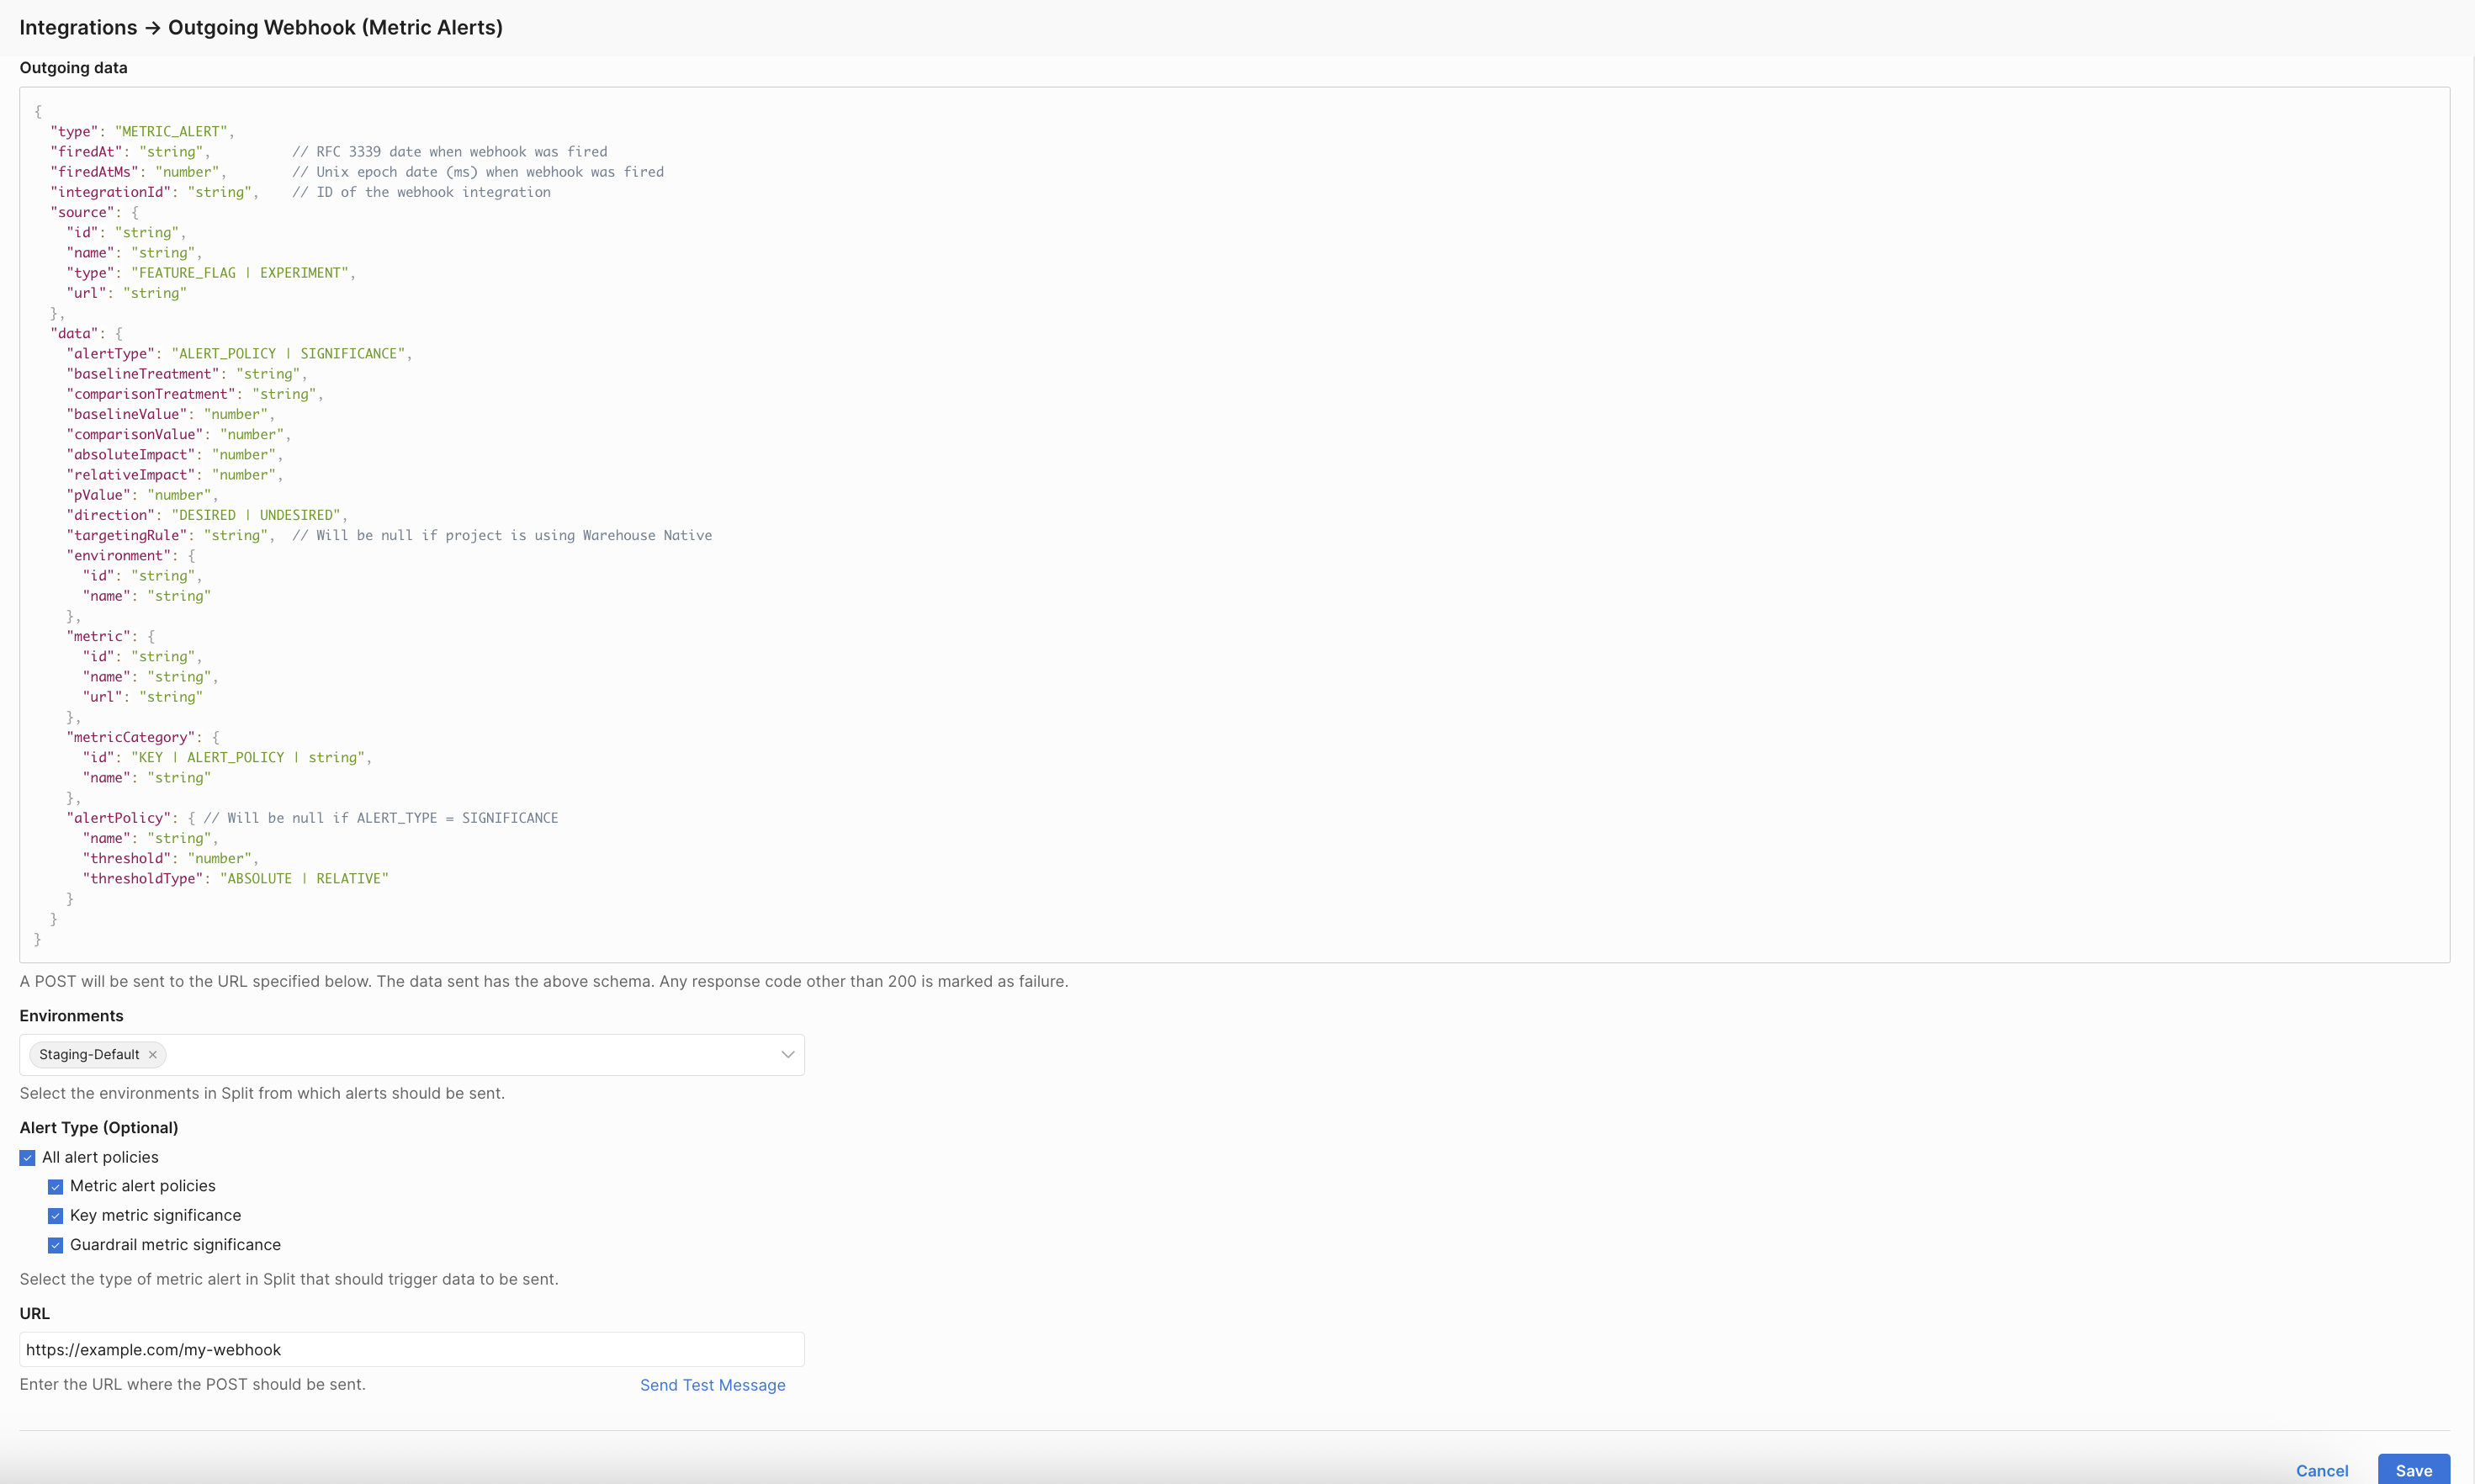Image resolution: width=2475 pixels, height=1484 pixels.
Task: Click the Staging-Default tag label
Action: point(89,1055)
